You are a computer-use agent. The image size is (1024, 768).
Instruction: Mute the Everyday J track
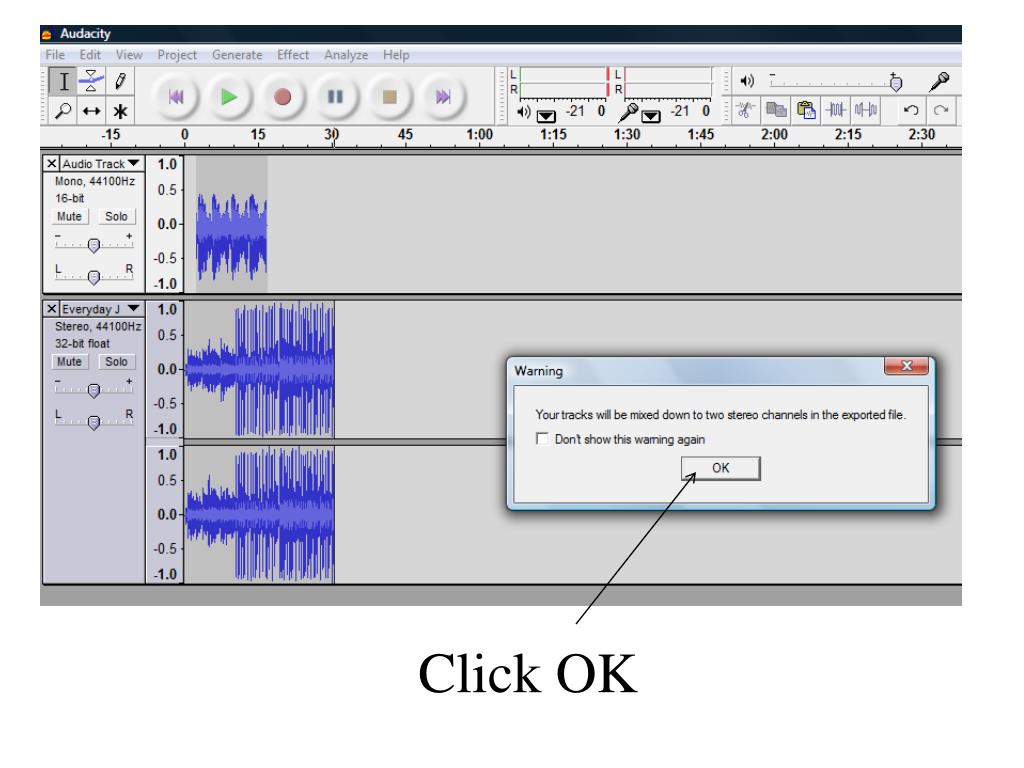69,361
